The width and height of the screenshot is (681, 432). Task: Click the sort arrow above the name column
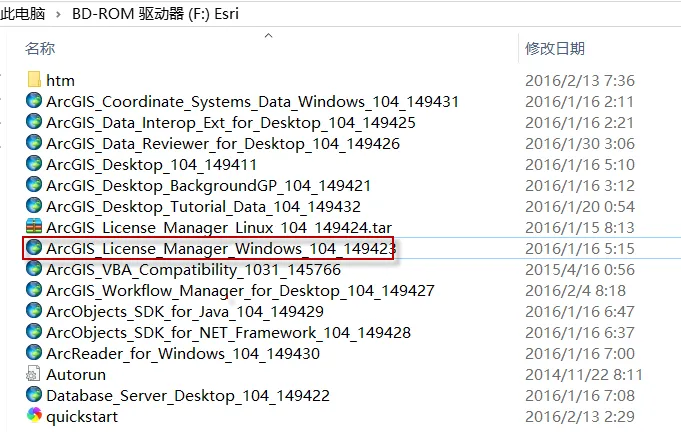click(267, 35)
